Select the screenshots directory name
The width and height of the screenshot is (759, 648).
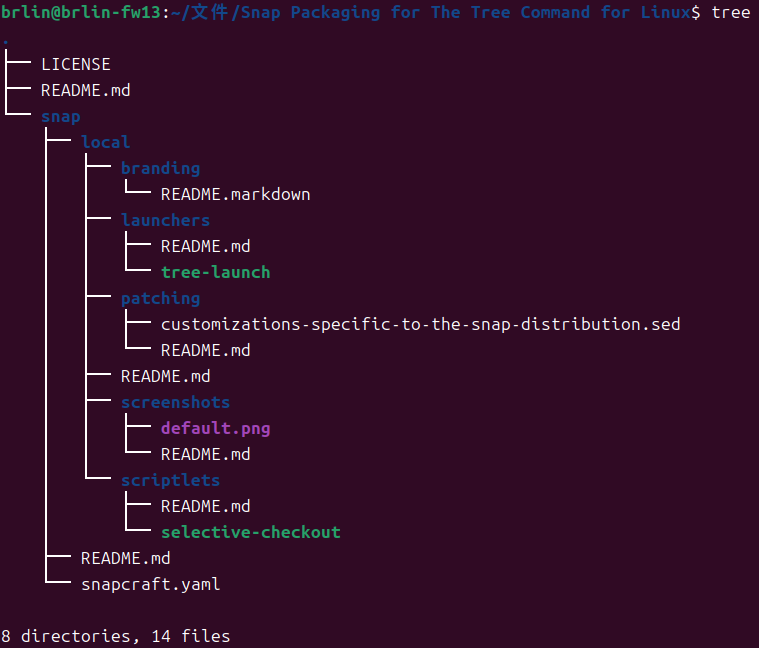click(175, 402)
